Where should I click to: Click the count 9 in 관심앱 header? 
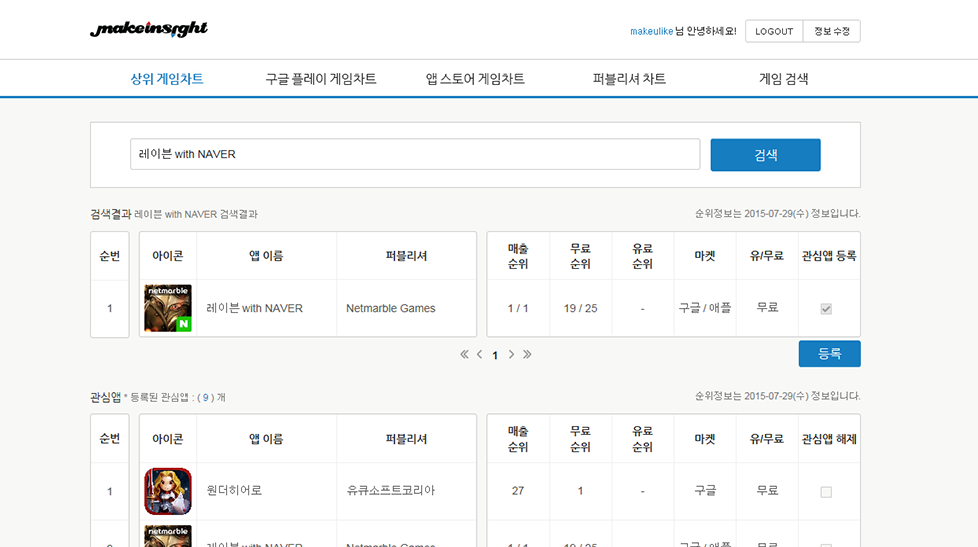point(205,397)
